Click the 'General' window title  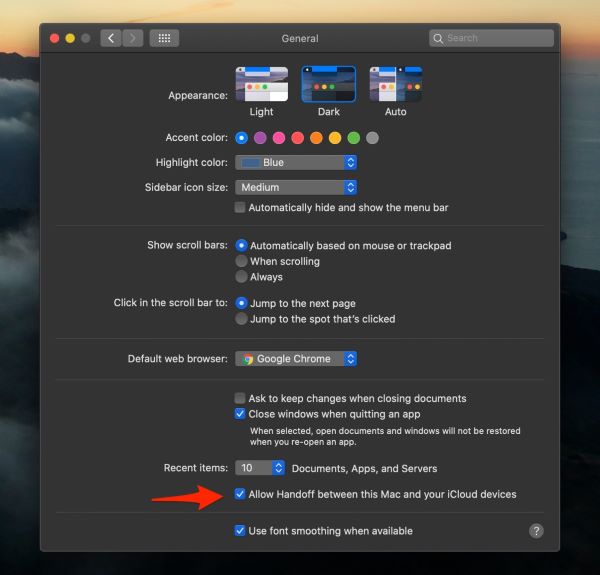click(300, 38)
